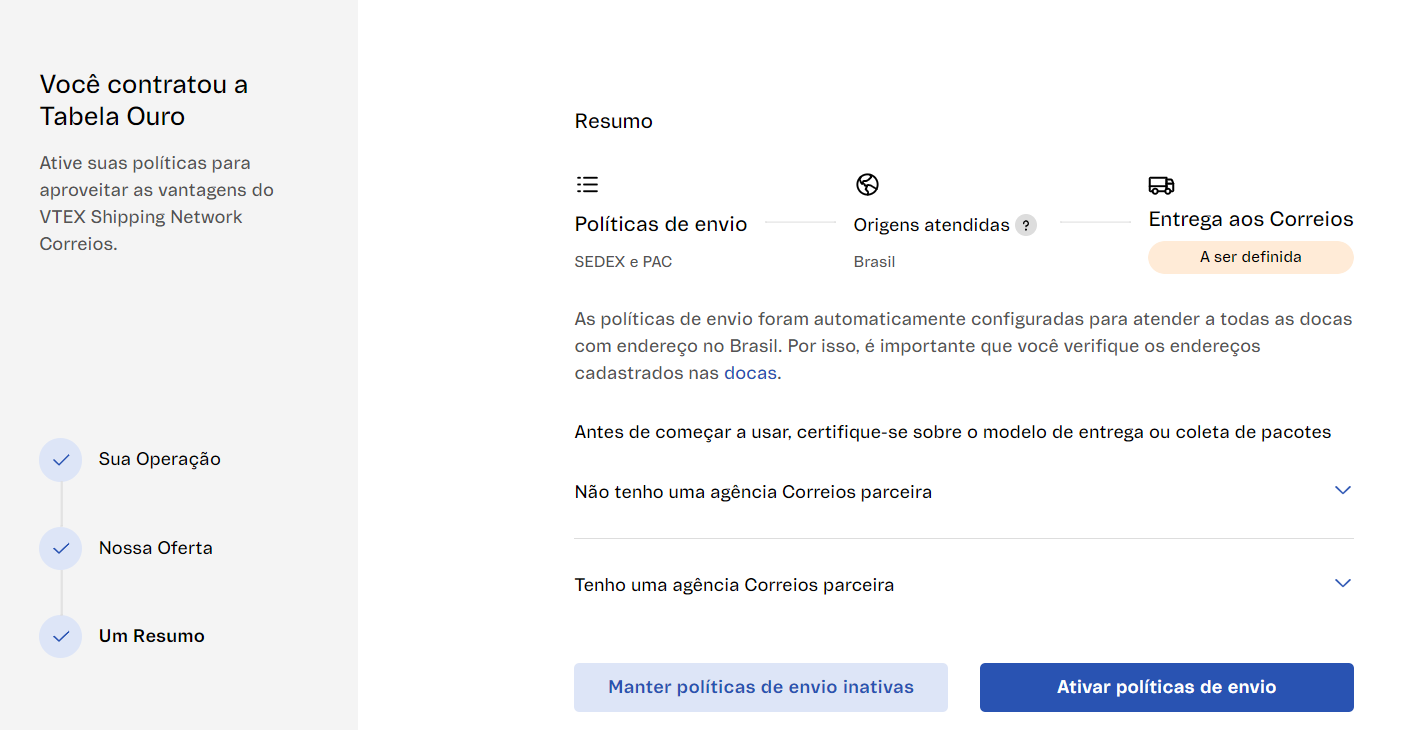Select the checkmark icon beside Nossa Oferta

point(60,548)
